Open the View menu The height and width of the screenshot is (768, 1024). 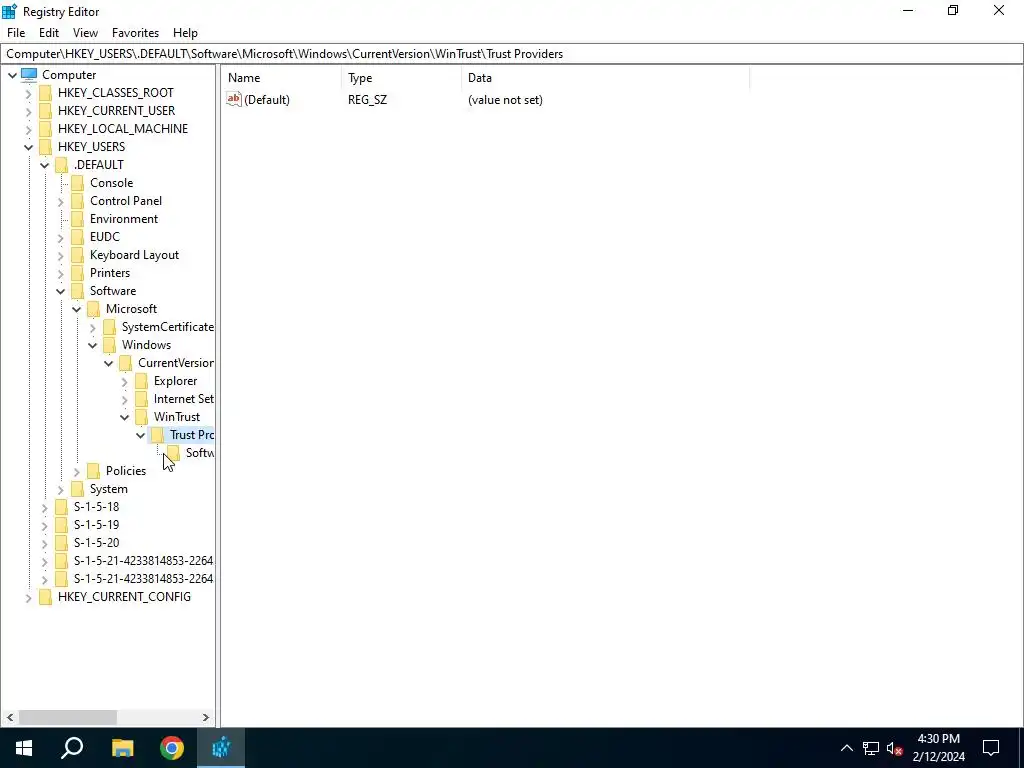(85, 33)
